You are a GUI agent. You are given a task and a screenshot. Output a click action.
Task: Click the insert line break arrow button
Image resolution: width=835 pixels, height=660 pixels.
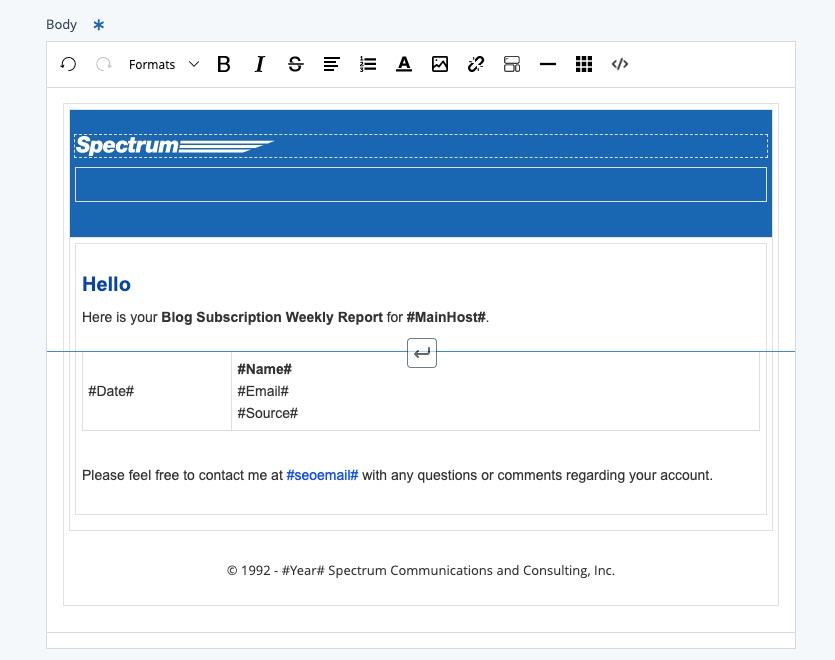(422, 353)
